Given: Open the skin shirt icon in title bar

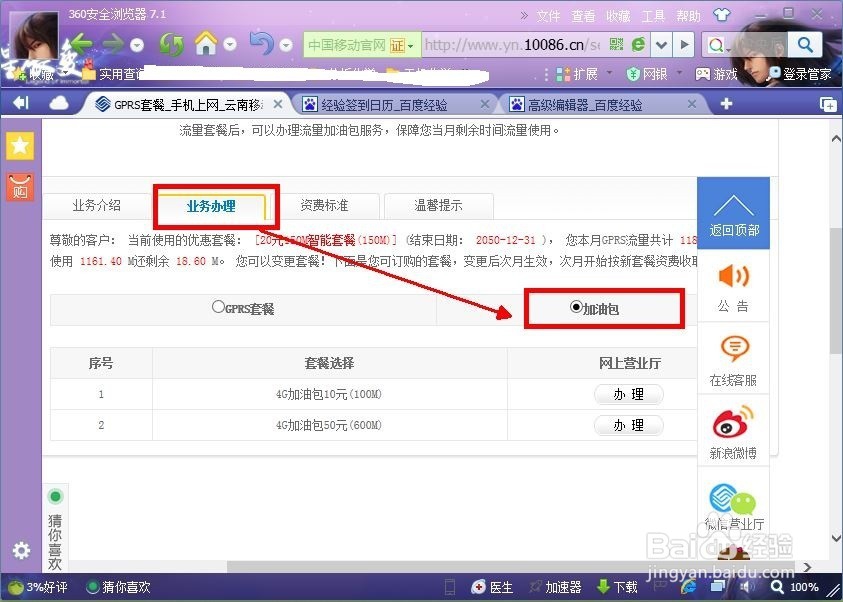Looking at the screenshot, I should tap(721, 15).
